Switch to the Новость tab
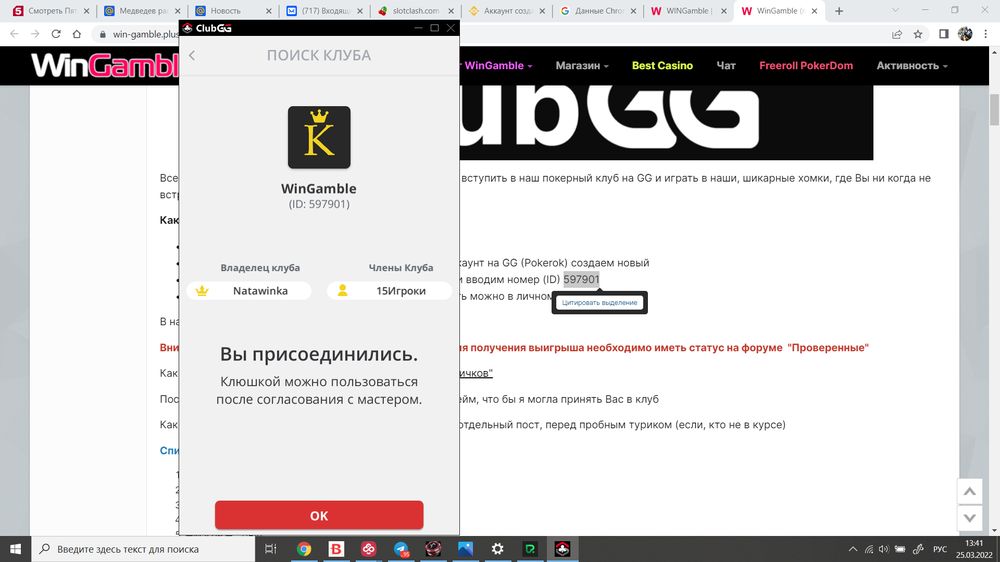The width and height of the screenshot is (1000, 562). (233, 11)
